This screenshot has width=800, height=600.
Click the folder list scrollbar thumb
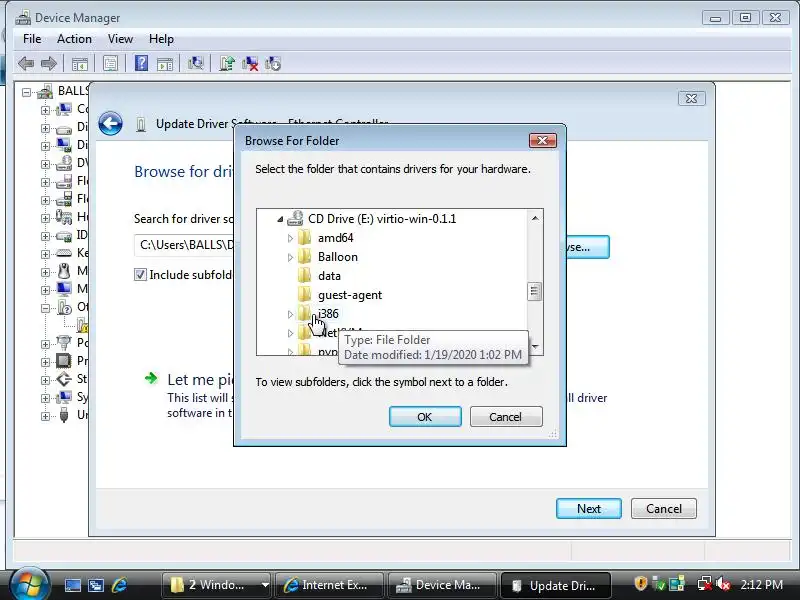click(x=534, y=291)
